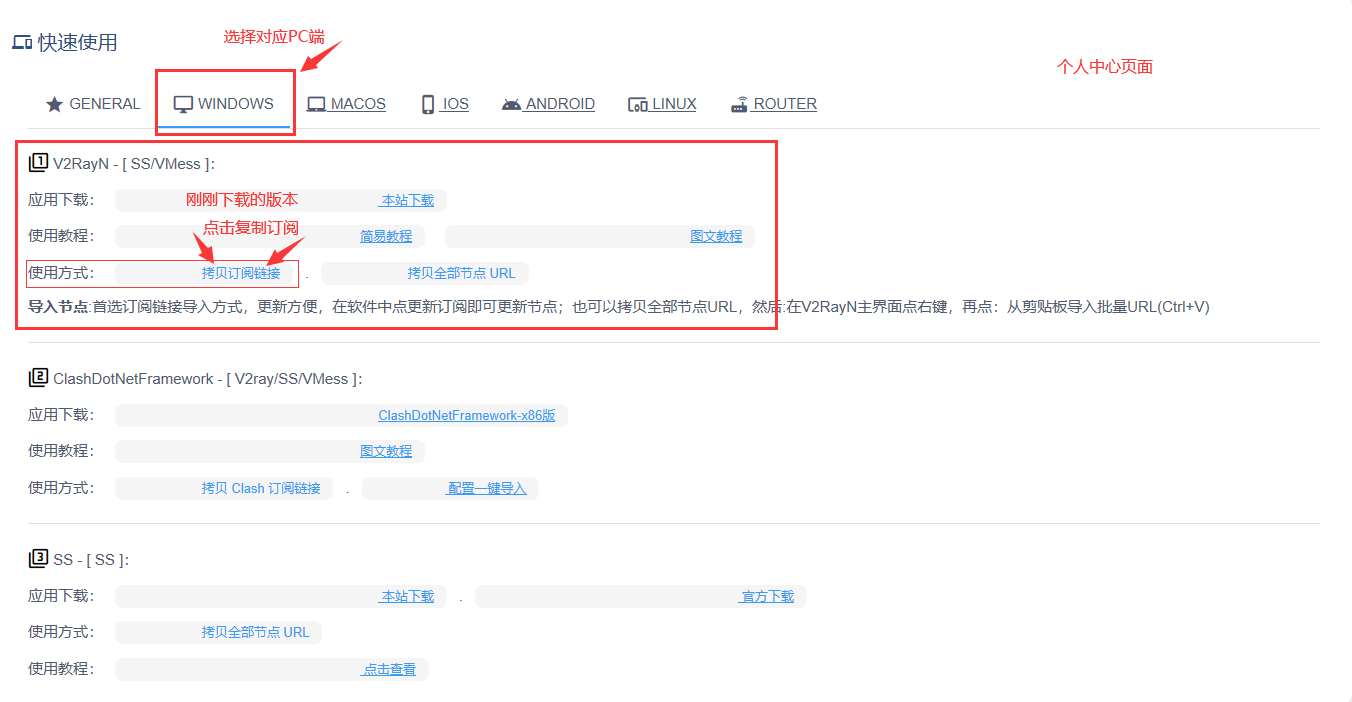Select the LINUX tab
This screenshot has height=702, width=1352.
(x=662, y=104)
